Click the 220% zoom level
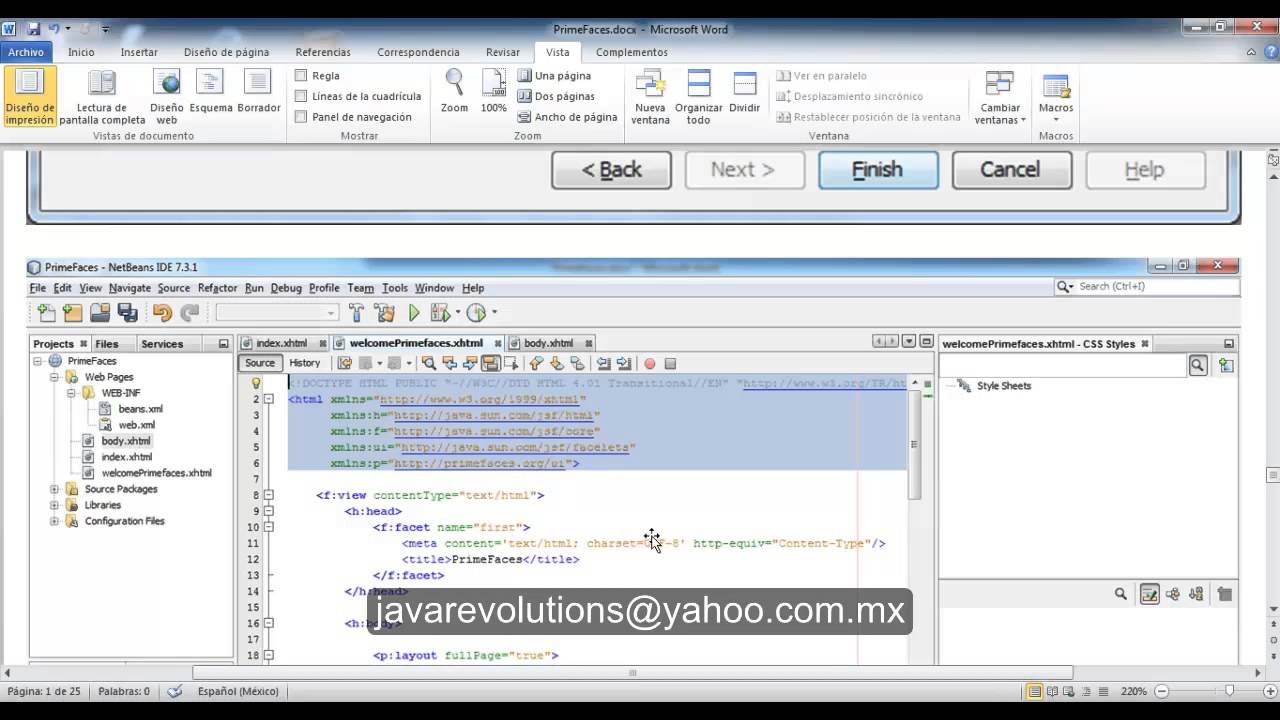 pos(1133,691)
